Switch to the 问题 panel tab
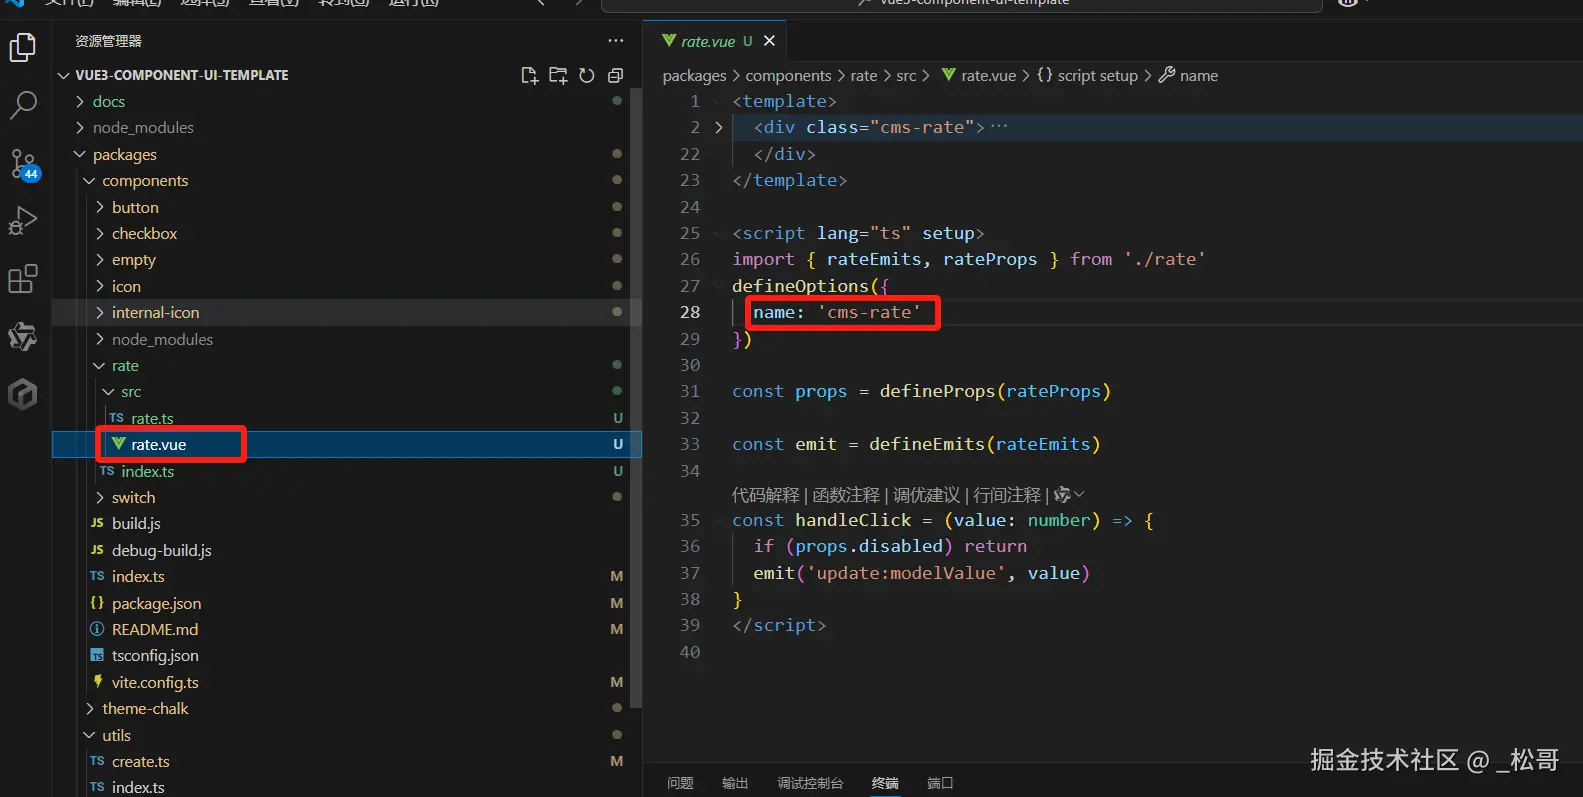 coord(680,783)
